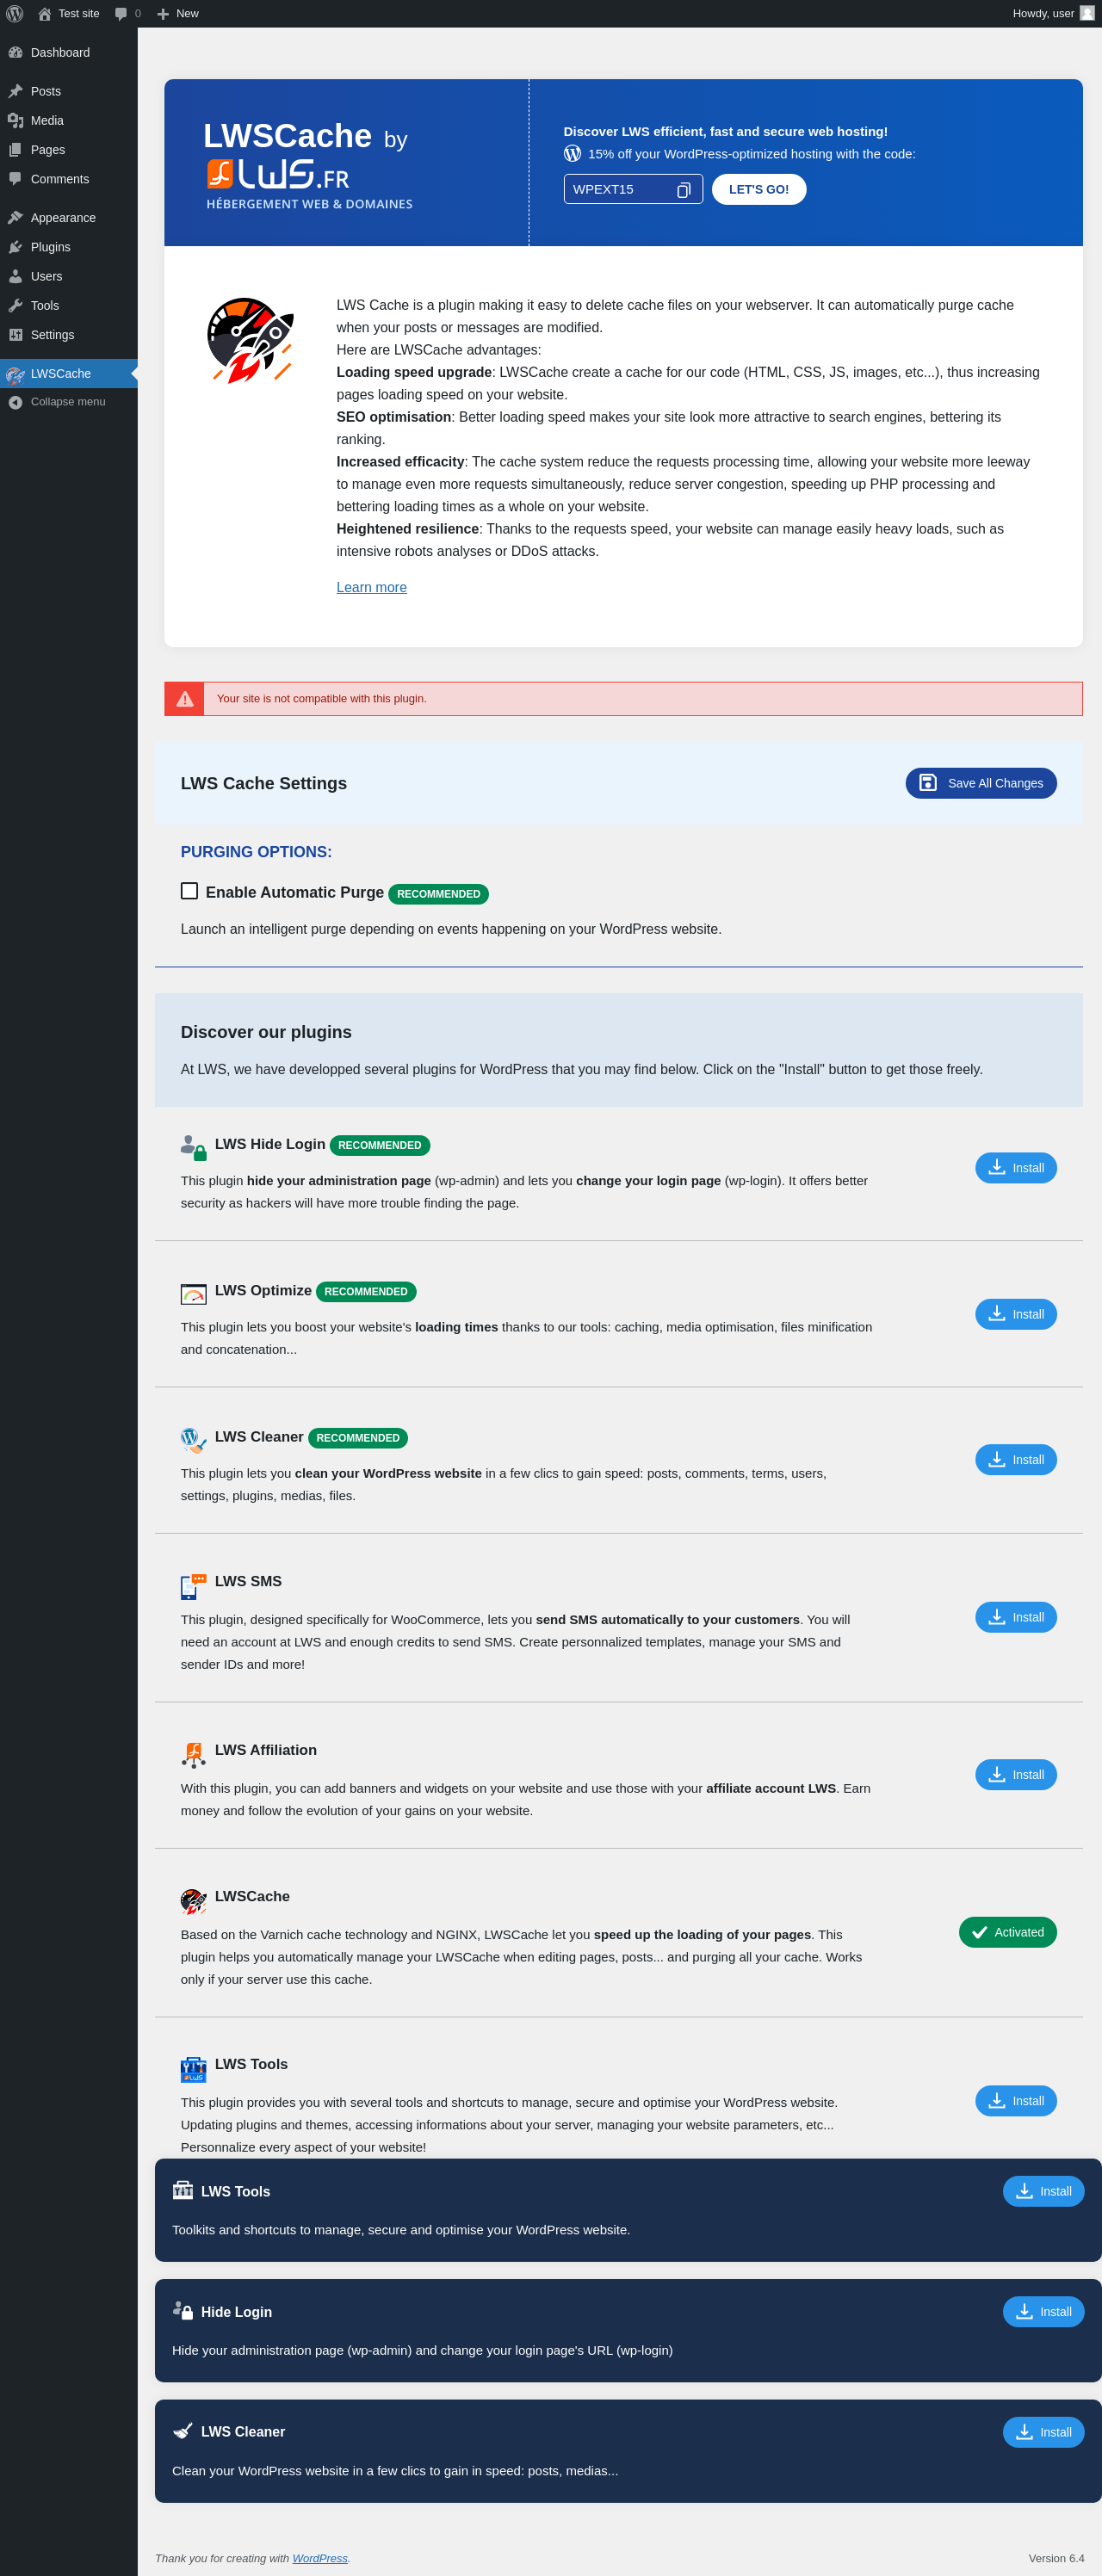Screen dimensions: 1102x2576
Task: Click the Activated button for LWSCache
Action: [x=1007, y=1932]
